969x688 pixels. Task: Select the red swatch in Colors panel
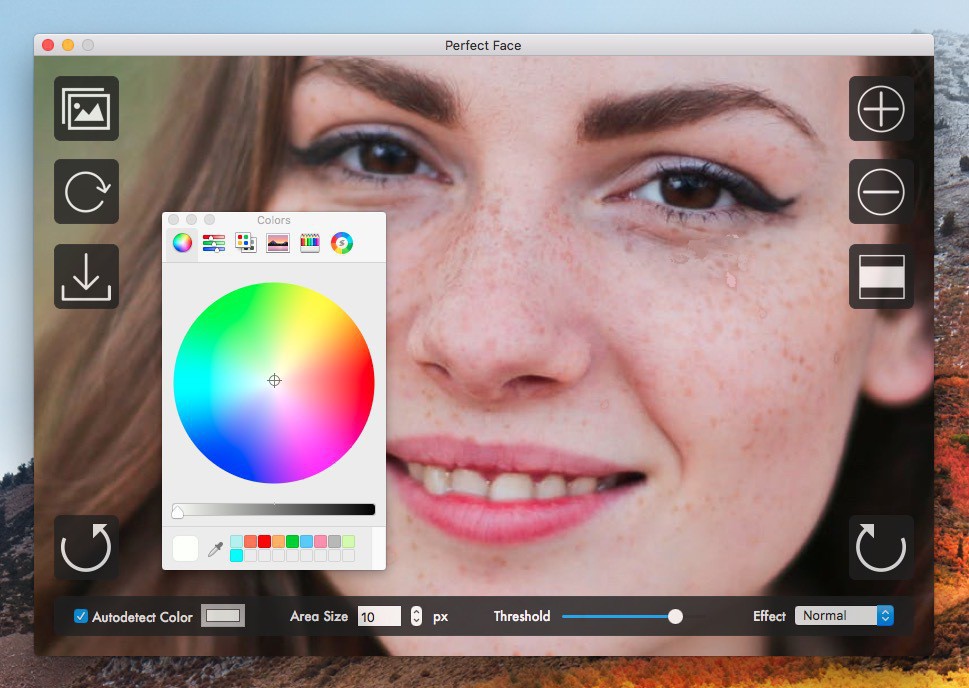(x=264, y=541)
